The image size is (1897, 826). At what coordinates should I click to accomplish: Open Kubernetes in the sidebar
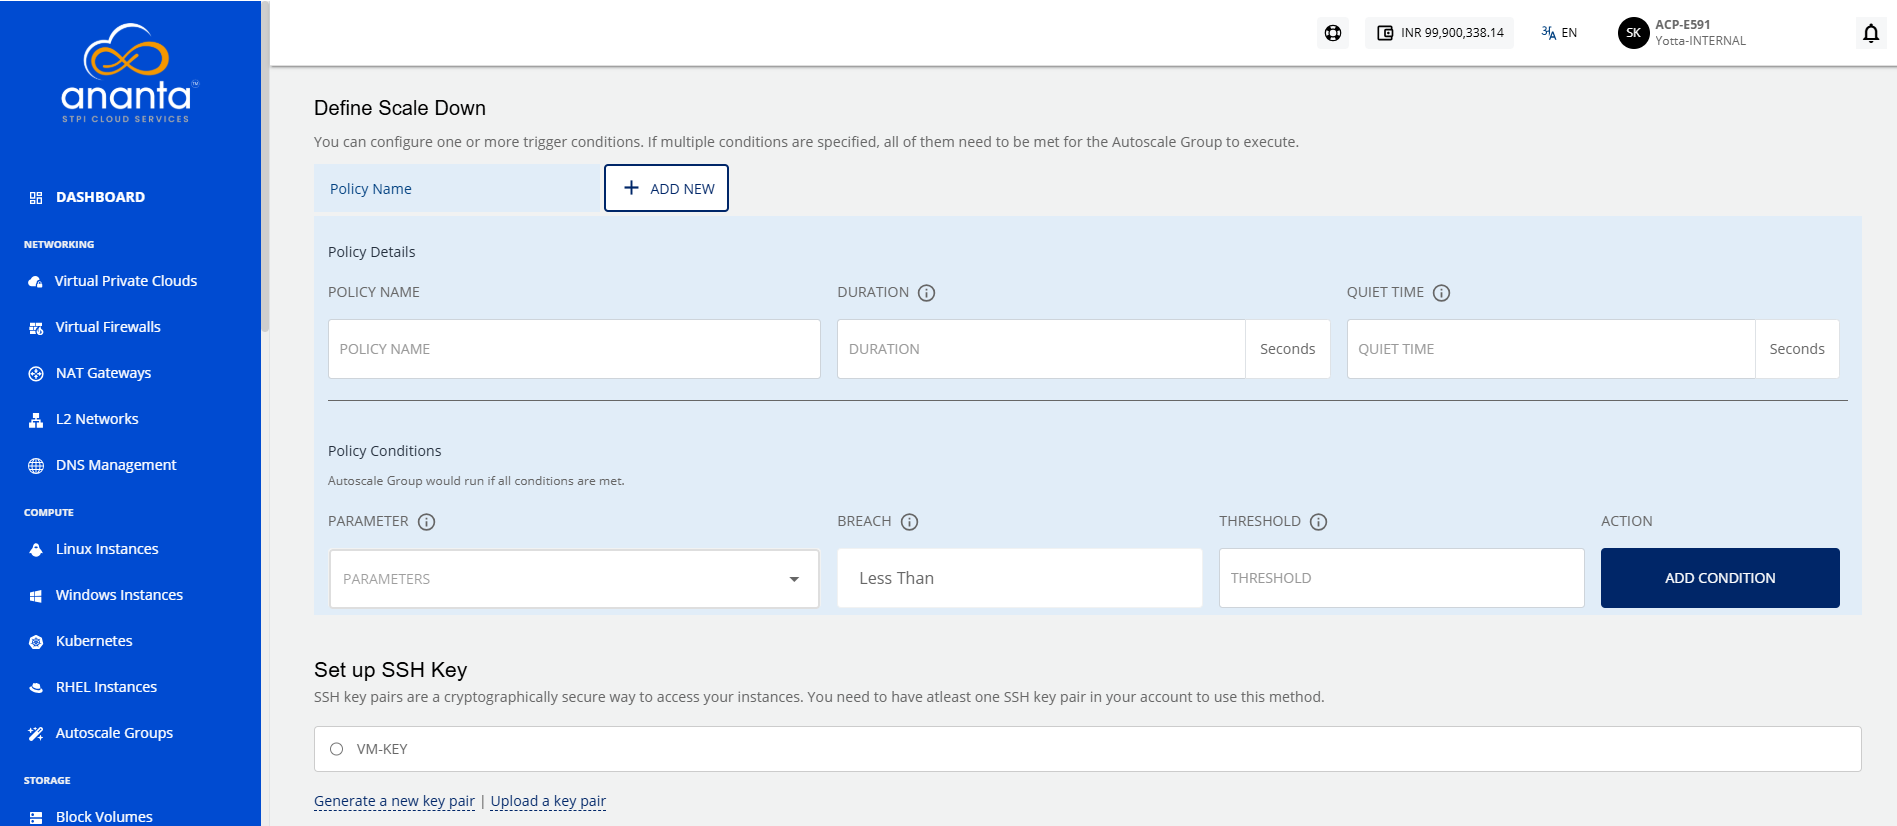tap(94, 641)
